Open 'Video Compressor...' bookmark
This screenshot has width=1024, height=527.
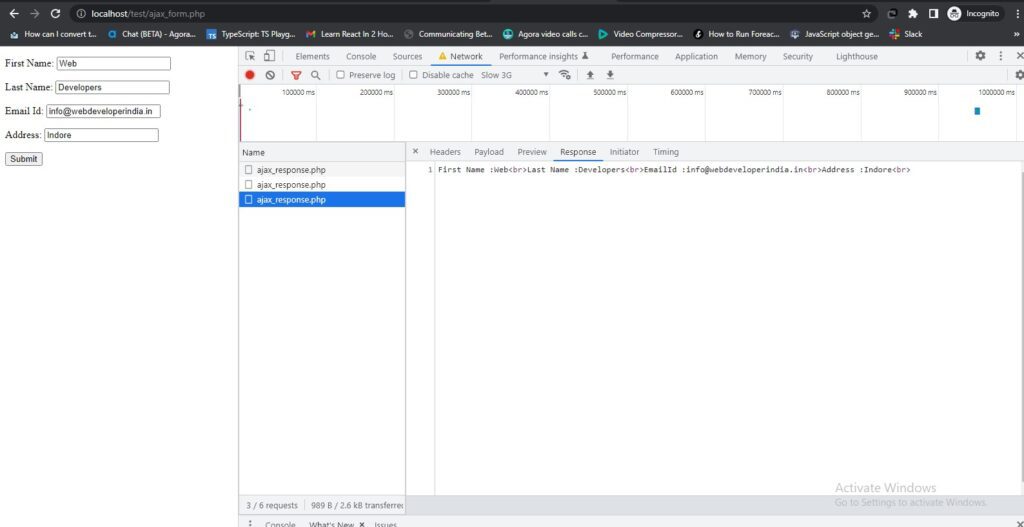641,34
